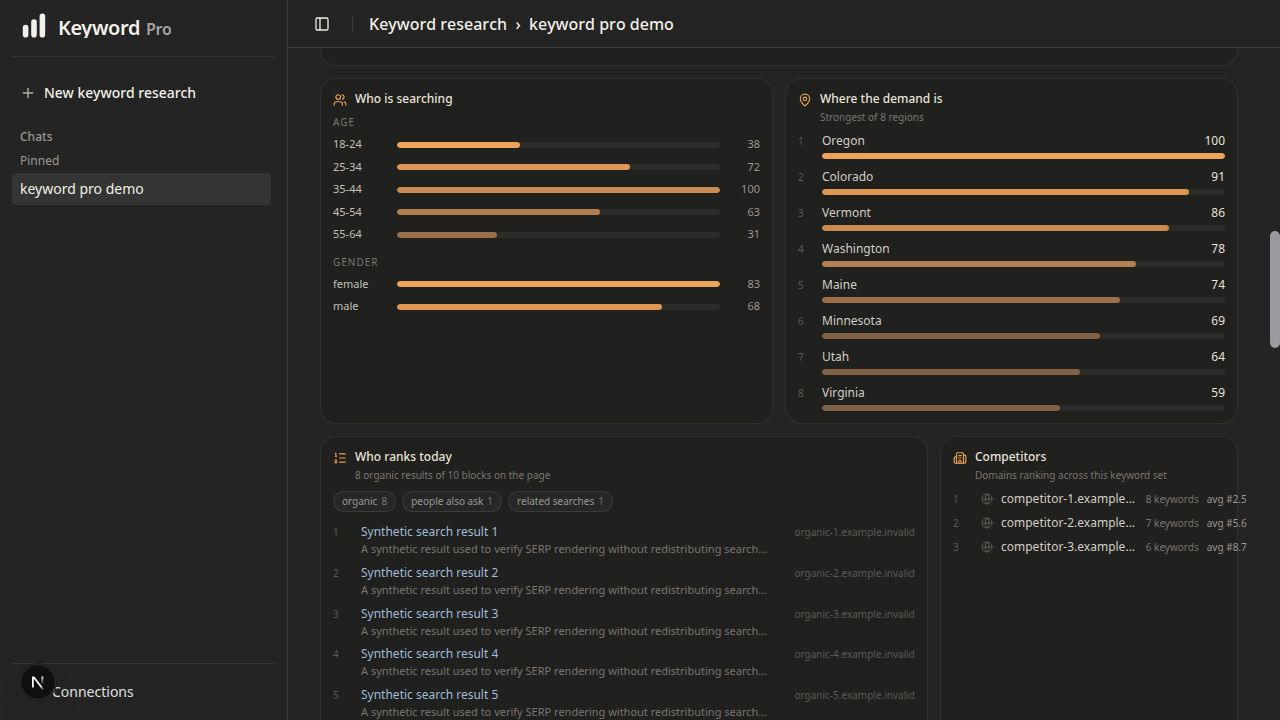Click globe icon beside competitor-3.example
The width and height of the screenshot is (1280, 720).
987,547
